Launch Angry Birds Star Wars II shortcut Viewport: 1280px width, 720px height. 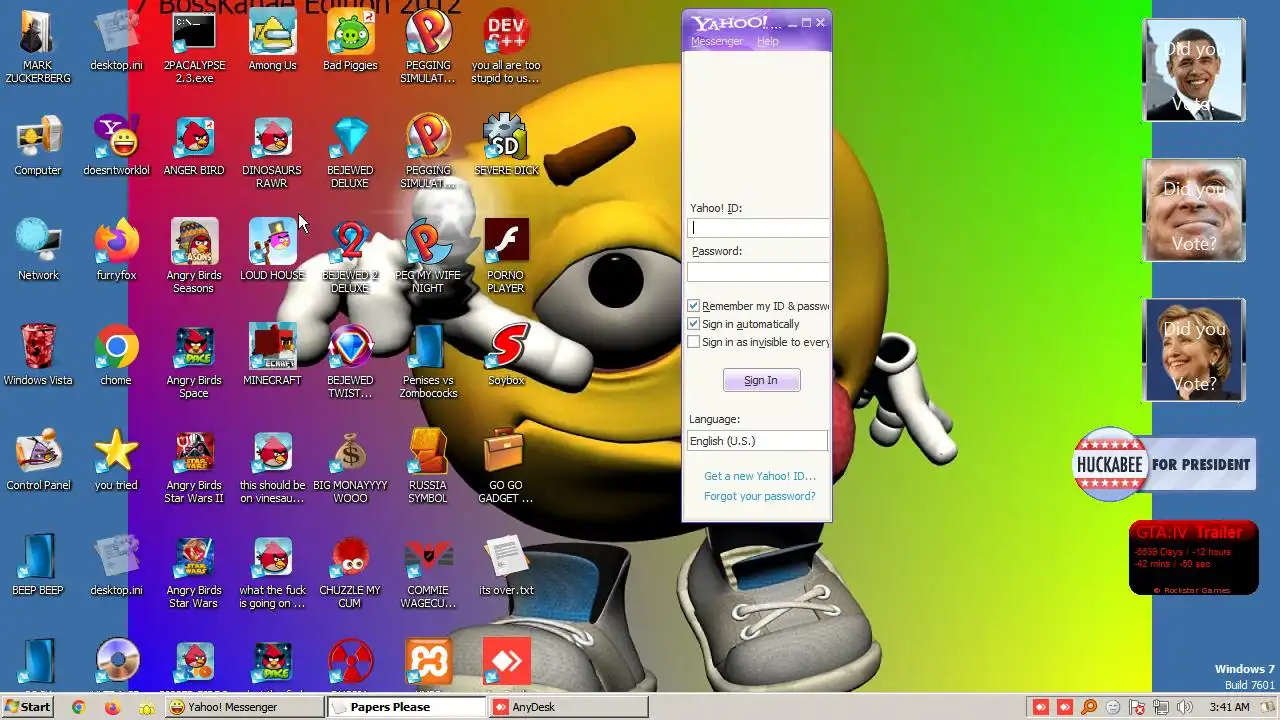pyautogui.click(x=194, y=467)
